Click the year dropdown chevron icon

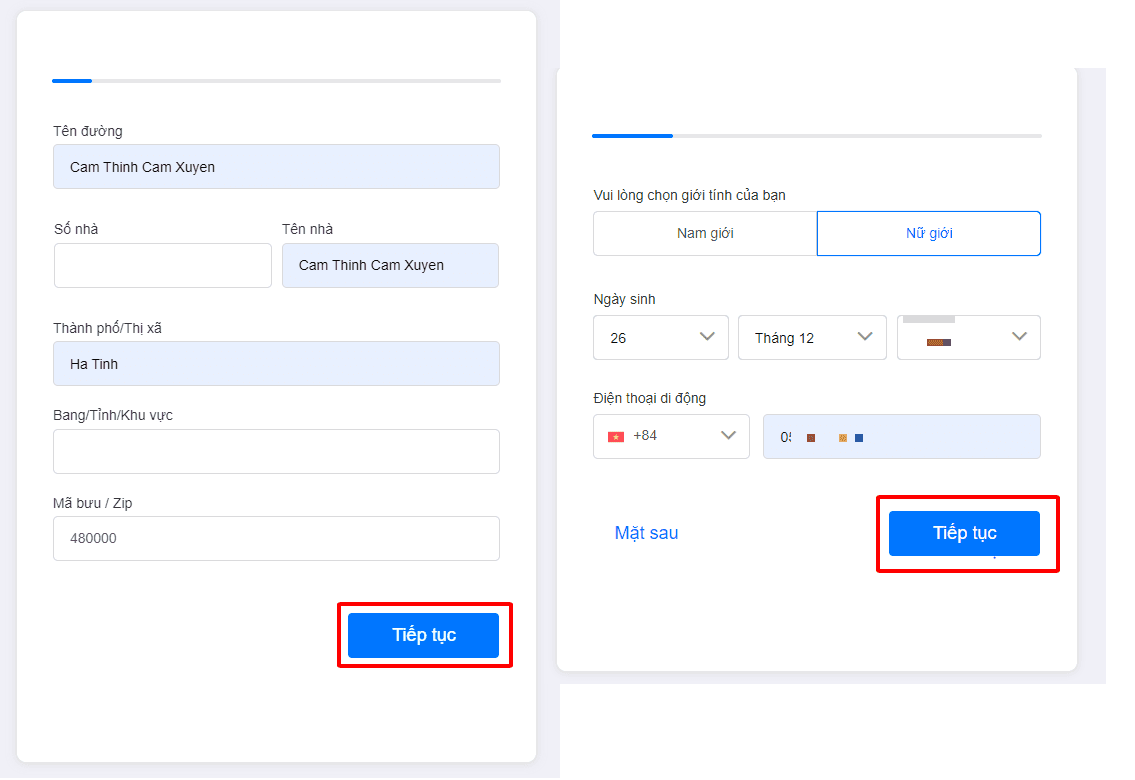point(1019,336)
